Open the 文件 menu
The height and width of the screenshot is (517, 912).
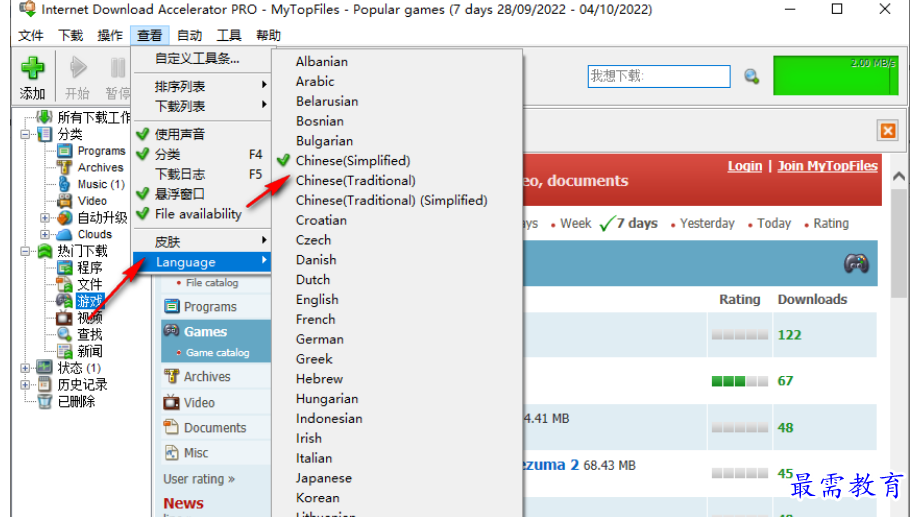coord(30,35)
